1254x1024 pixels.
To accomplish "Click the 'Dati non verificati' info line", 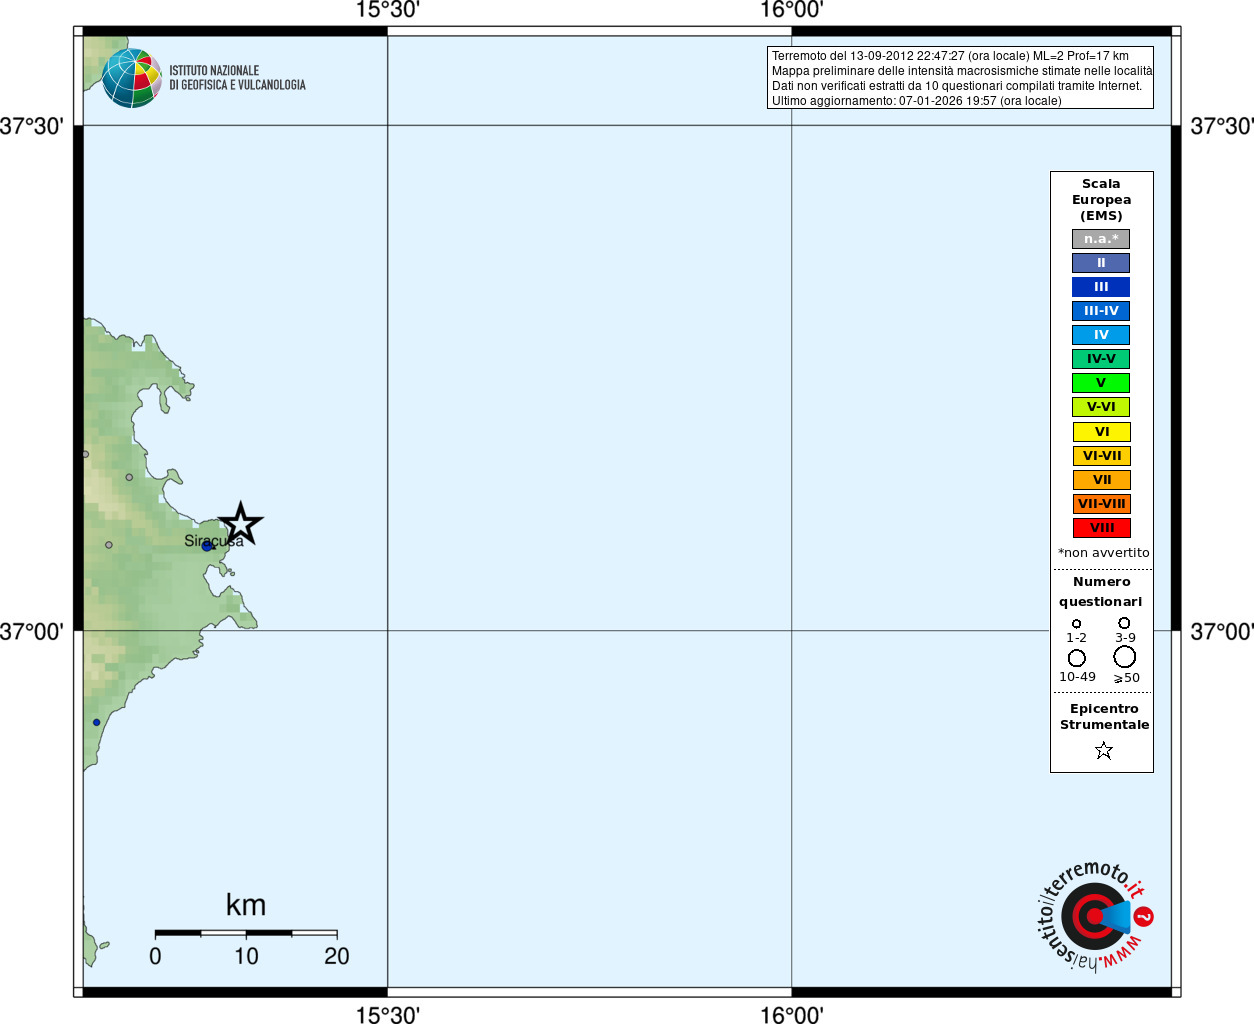I will (x=957, y=86).
